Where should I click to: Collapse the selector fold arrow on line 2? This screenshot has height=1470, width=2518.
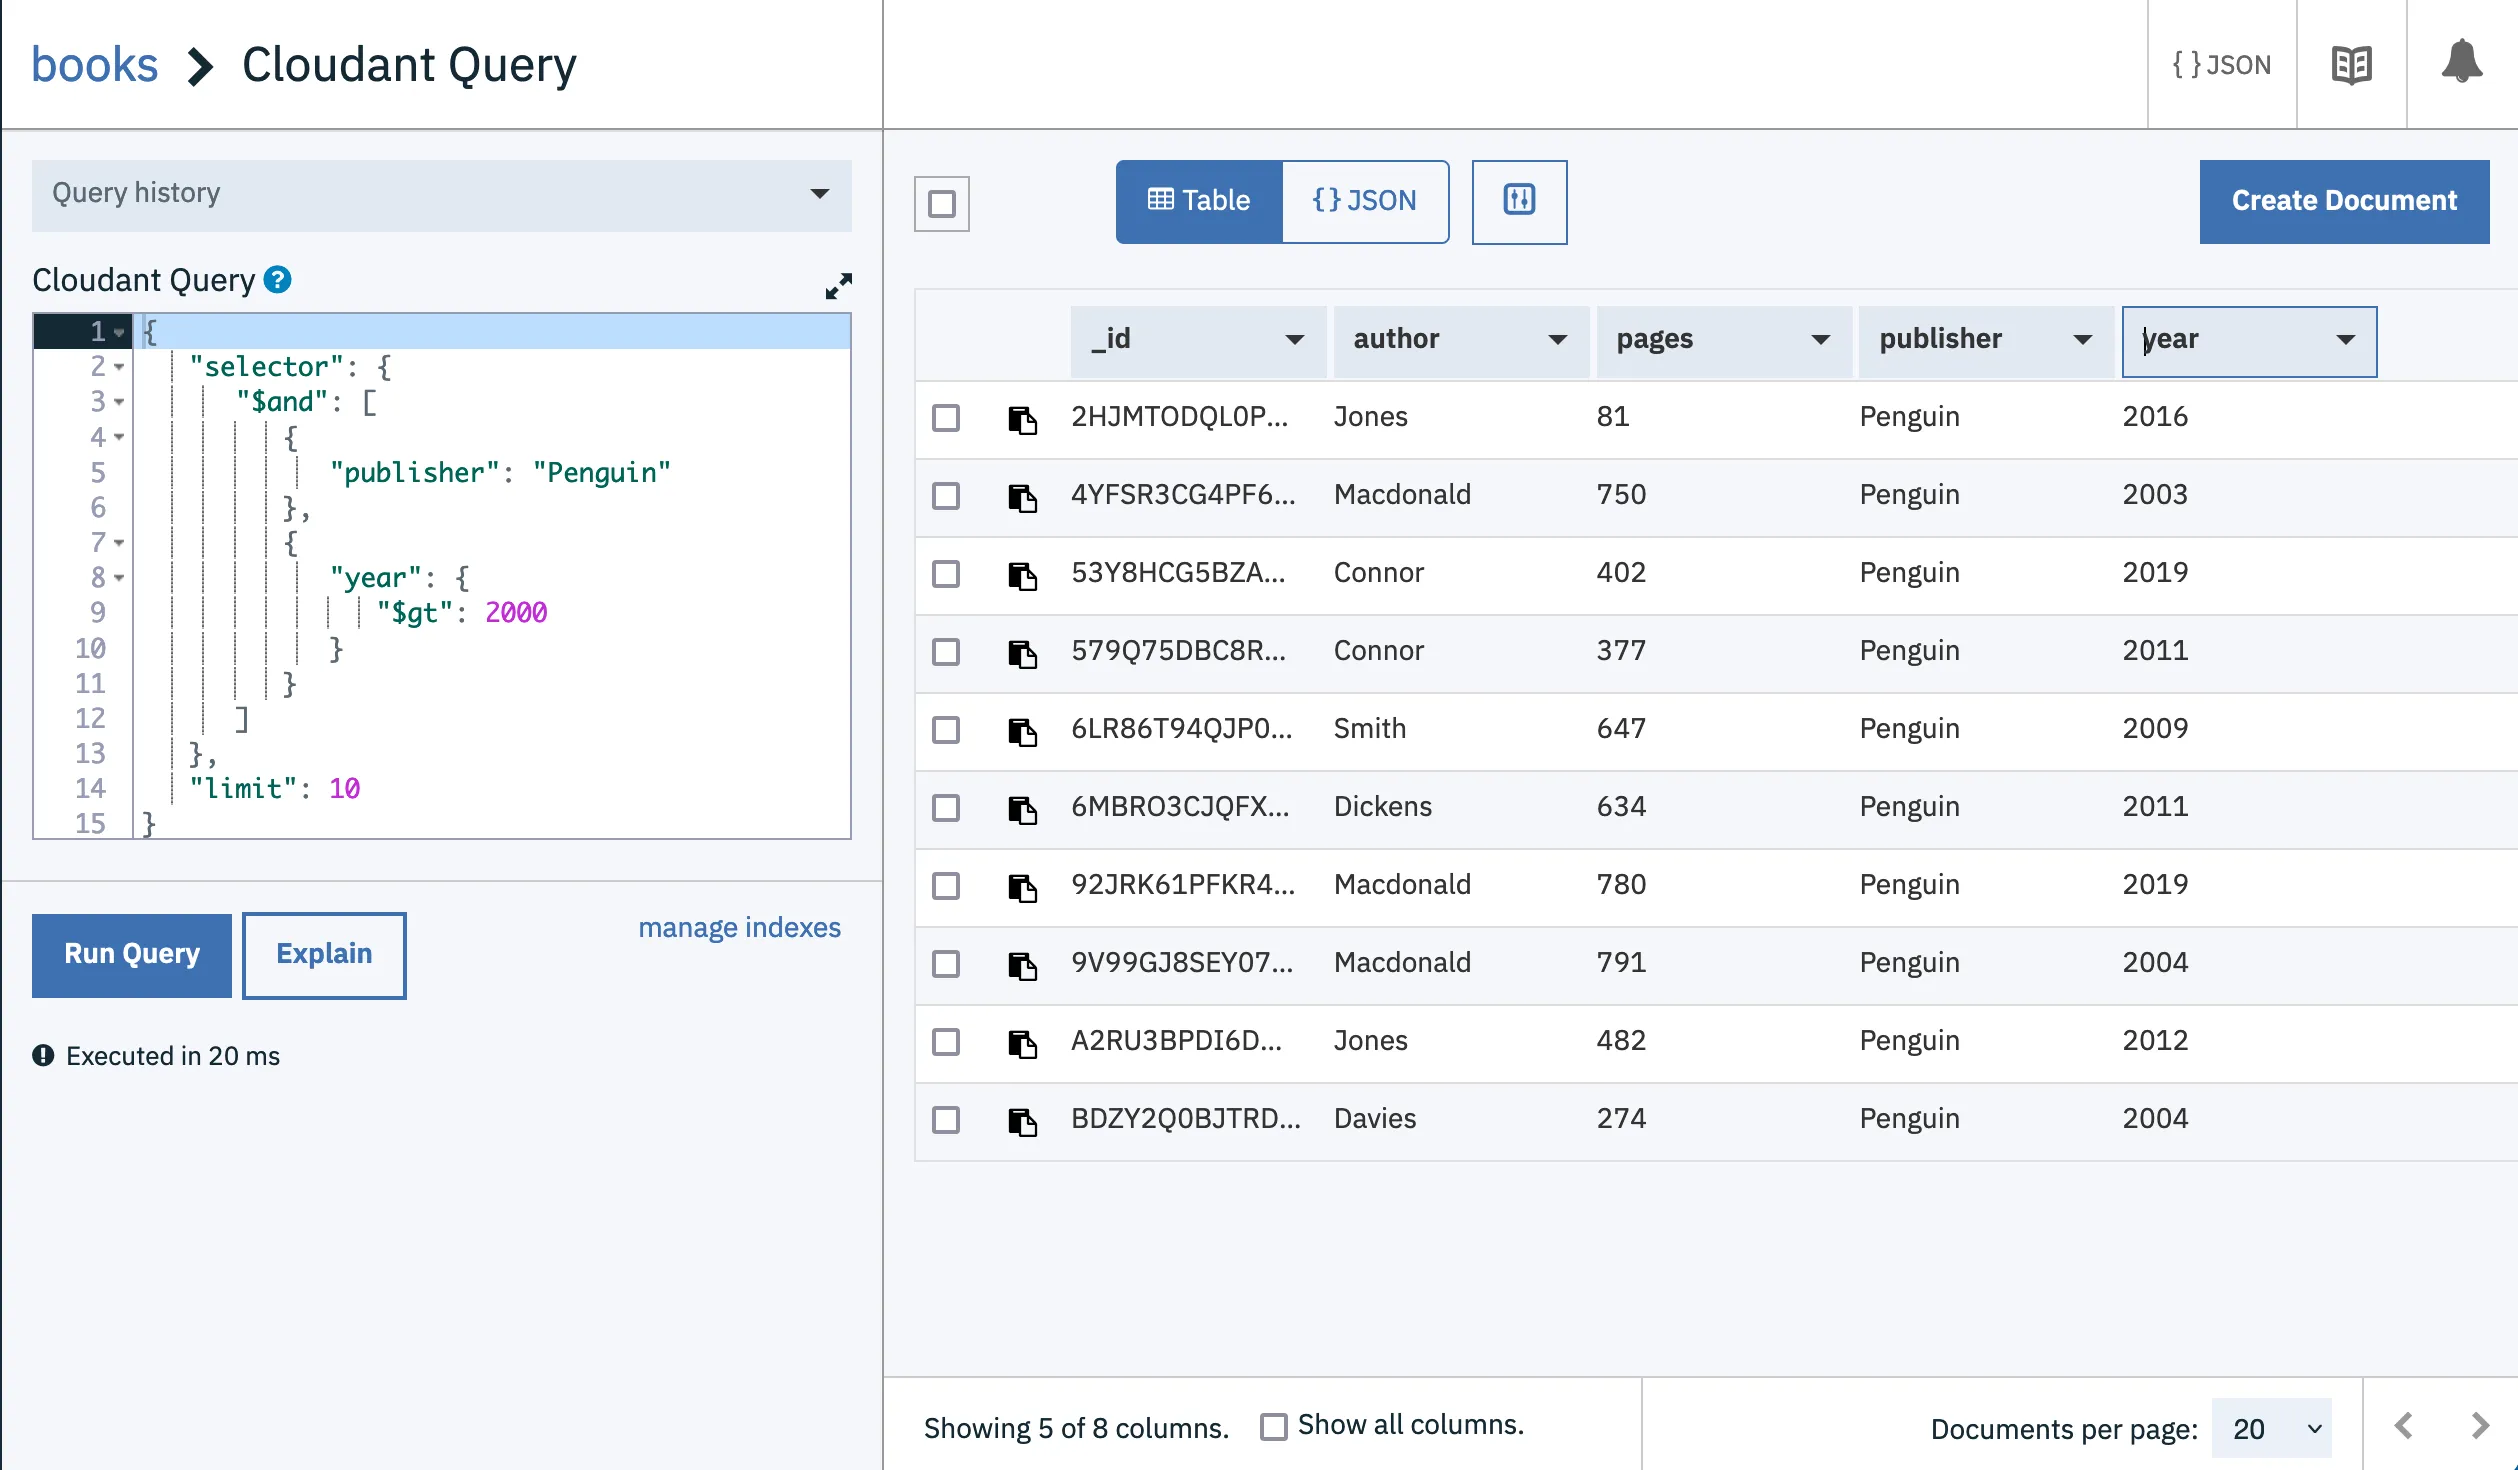click(119, 367)
